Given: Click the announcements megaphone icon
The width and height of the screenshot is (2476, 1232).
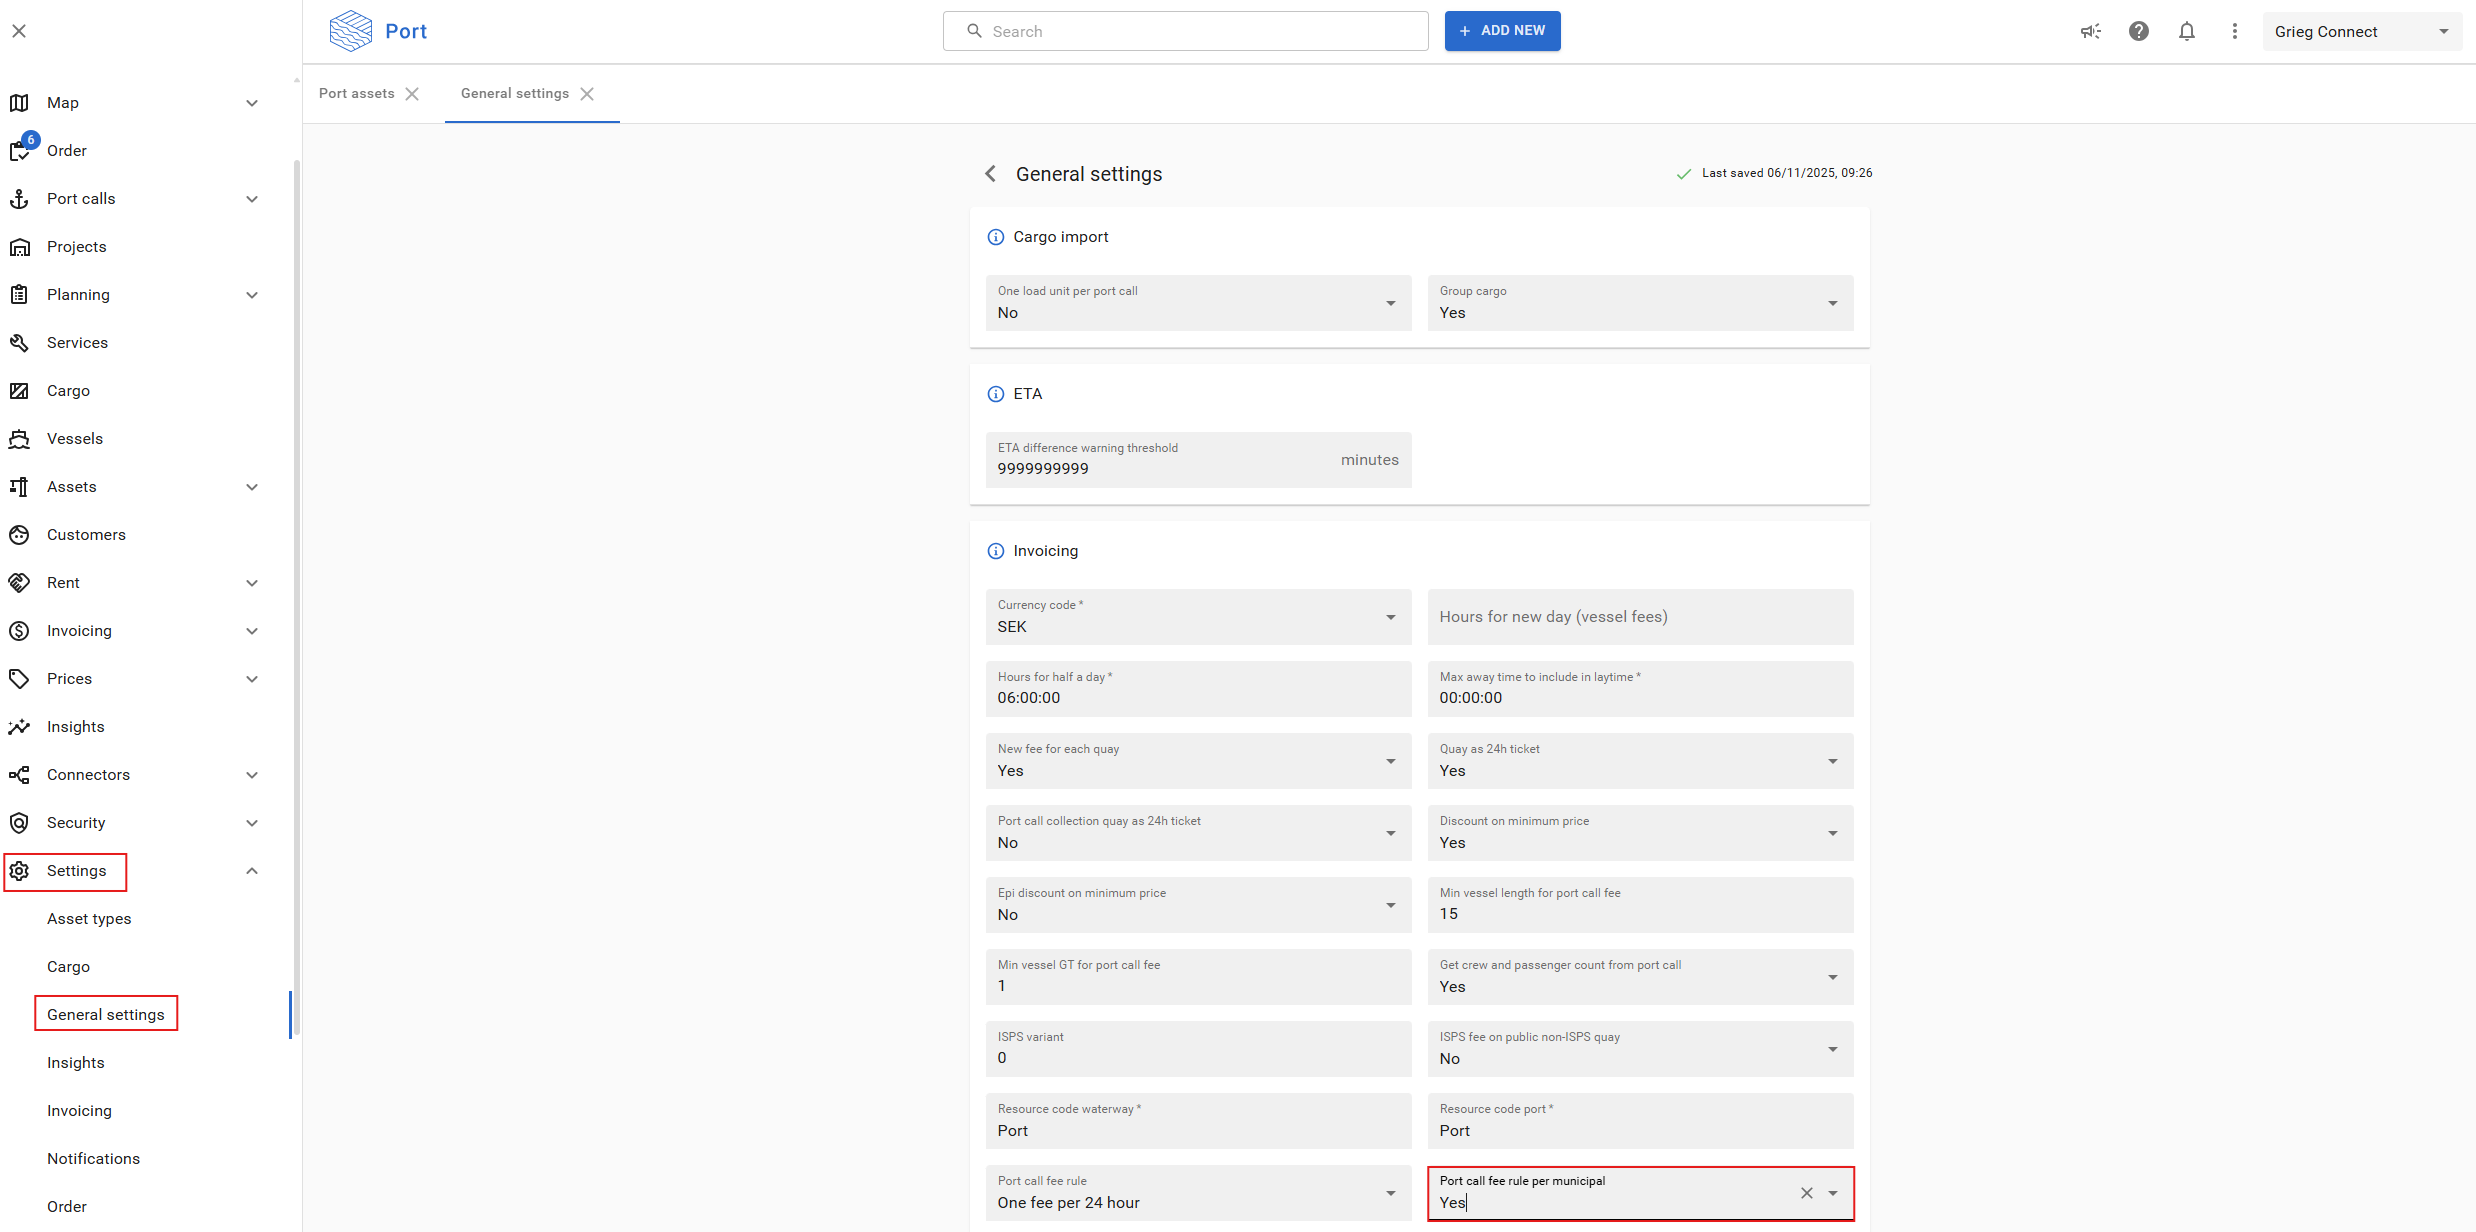Looking at the screenshot, I should [x=2090, y=31].
